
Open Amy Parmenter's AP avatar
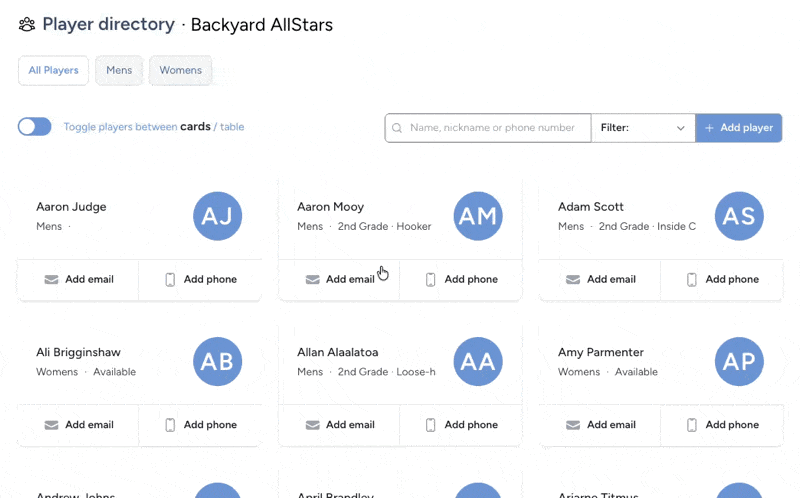pyautogui.click(x=739, y=361)
